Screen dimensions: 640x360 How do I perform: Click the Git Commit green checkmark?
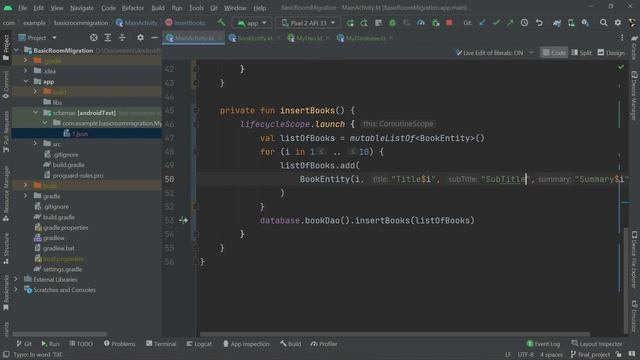point(496,23)
